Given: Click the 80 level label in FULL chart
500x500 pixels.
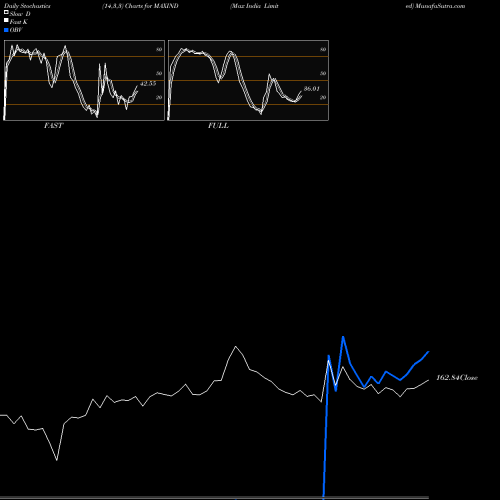Looking at the screenshot, I should click(323, 49).
